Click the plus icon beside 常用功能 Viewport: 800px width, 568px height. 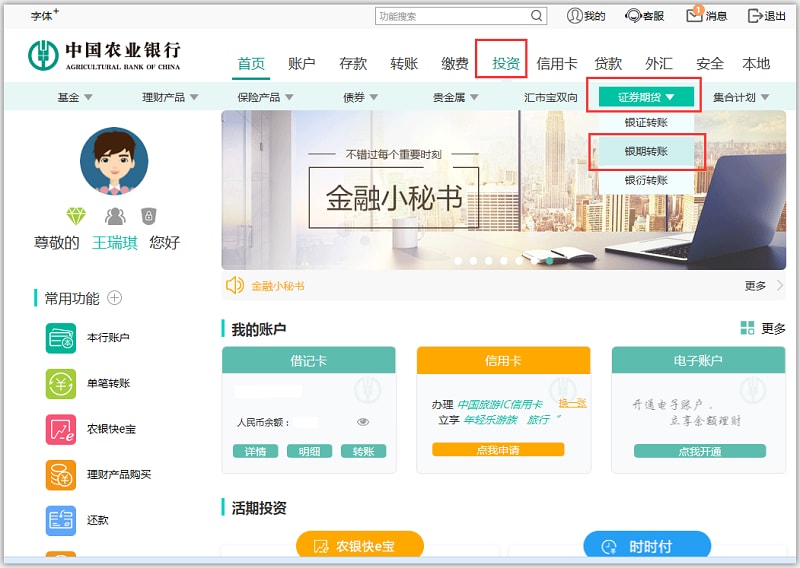click(114, 298)
